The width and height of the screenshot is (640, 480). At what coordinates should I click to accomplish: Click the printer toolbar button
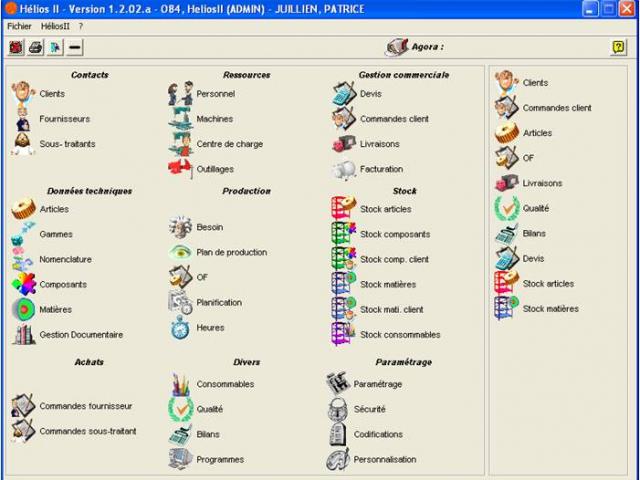(36, 47)
